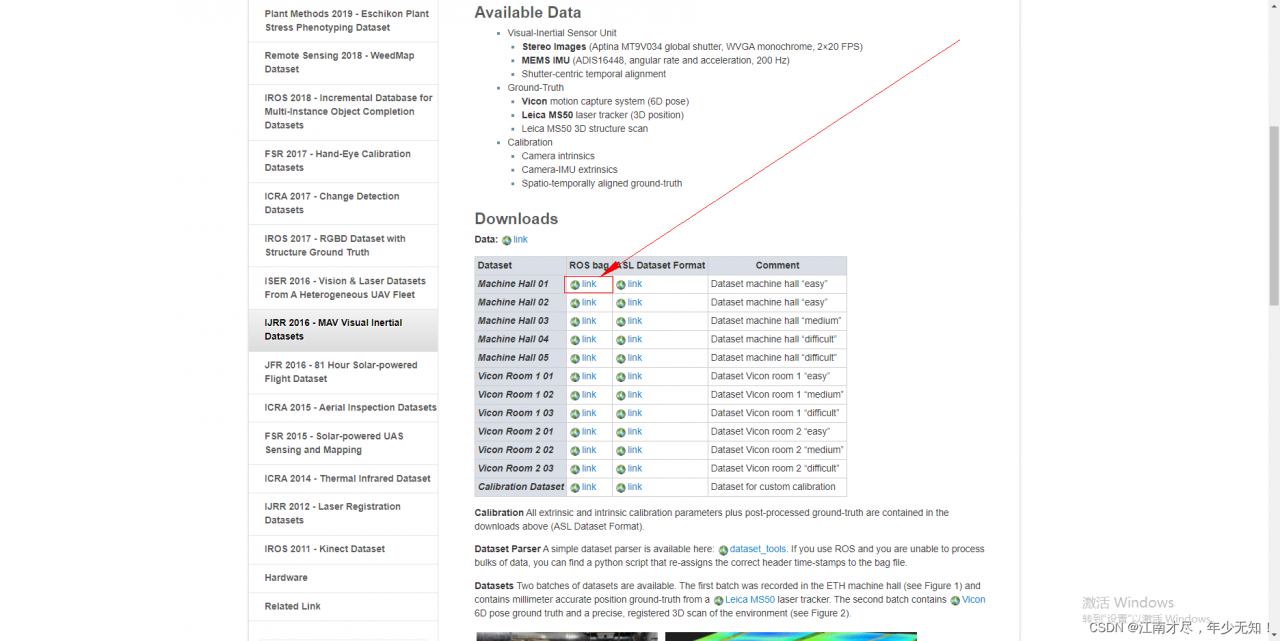Open JFR 2016 81 Hour Solar-powered Flight Dataset
This screenshot has width=1280, height=641.
[x=343, y=372]
